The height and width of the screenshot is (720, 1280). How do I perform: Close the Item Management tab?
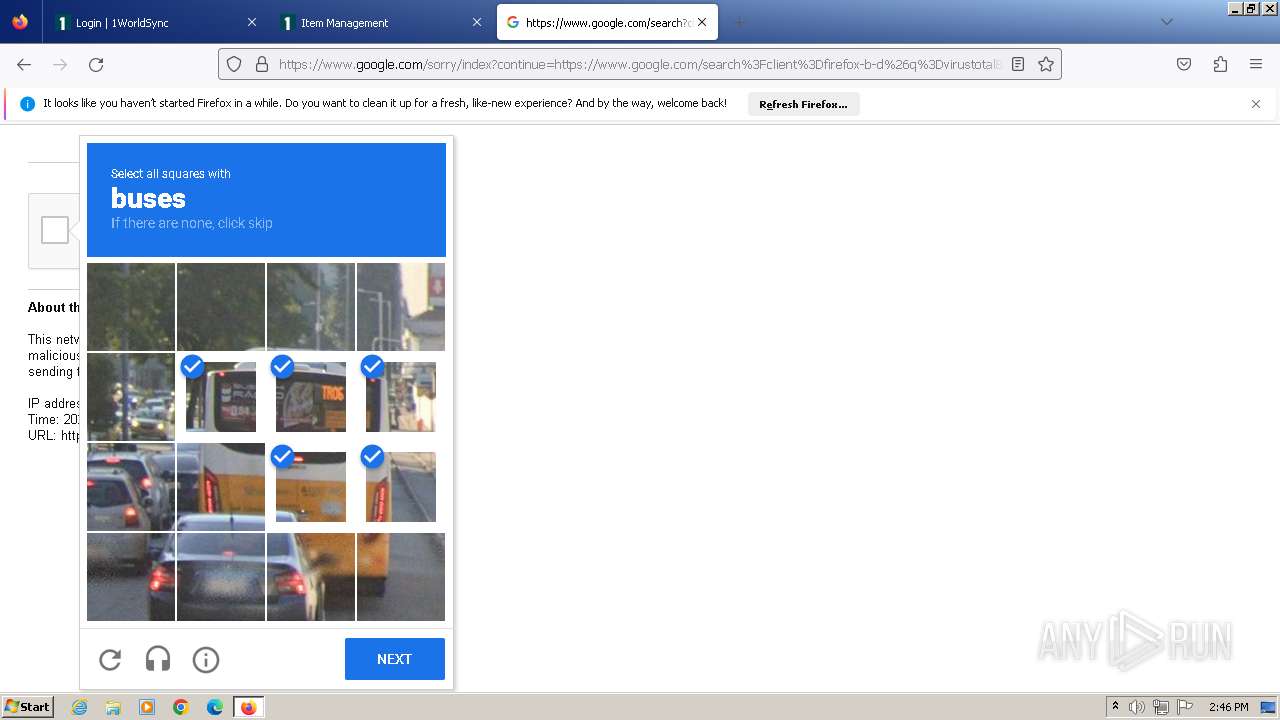click(x=477, y=22)
